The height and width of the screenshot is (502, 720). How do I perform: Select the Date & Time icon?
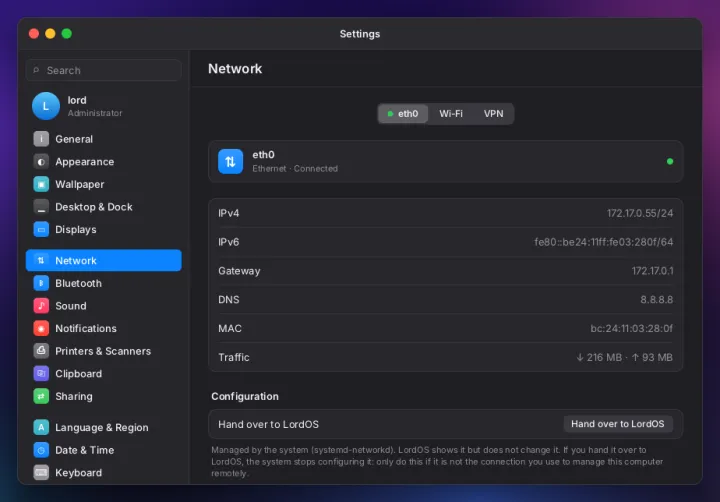41,450
